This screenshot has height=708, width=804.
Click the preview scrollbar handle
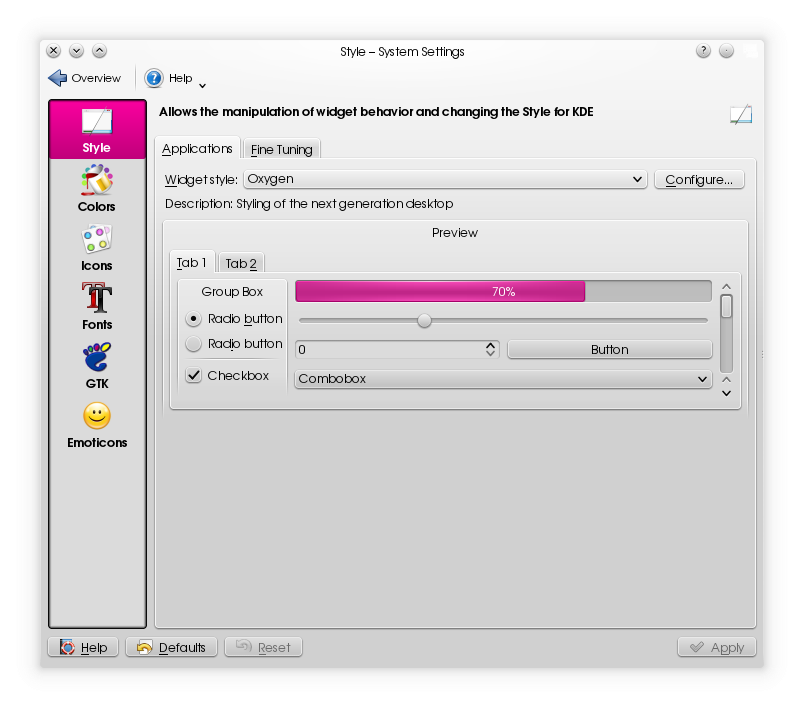[x=726, y=306]
